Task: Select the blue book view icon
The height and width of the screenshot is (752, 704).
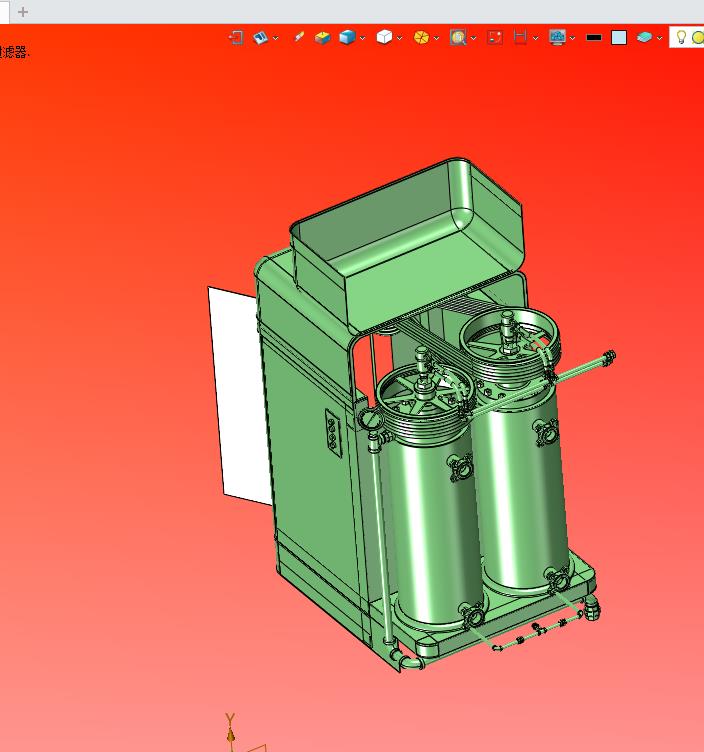Action: 260,37
